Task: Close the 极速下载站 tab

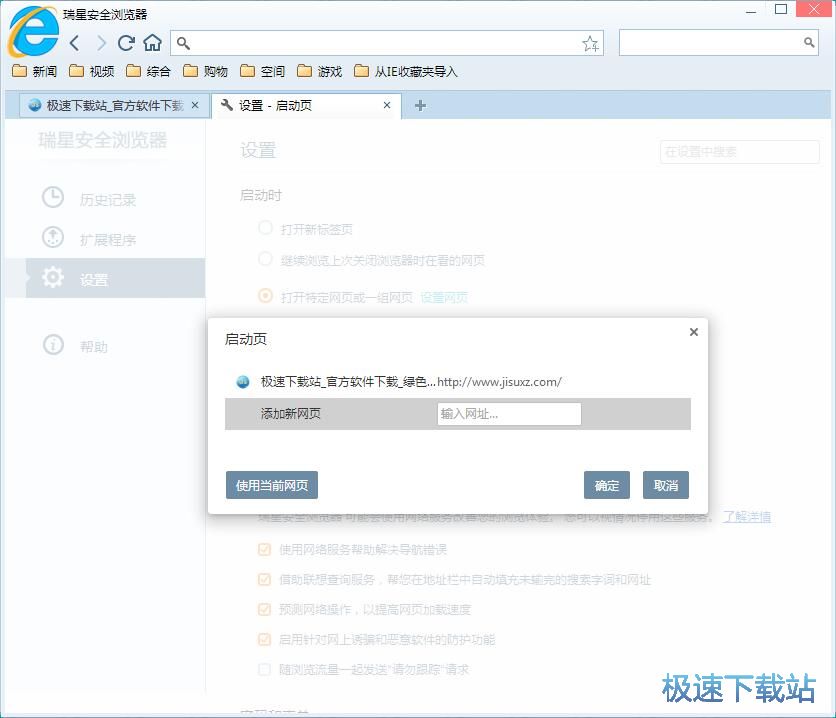Action: tap(195, 105)
